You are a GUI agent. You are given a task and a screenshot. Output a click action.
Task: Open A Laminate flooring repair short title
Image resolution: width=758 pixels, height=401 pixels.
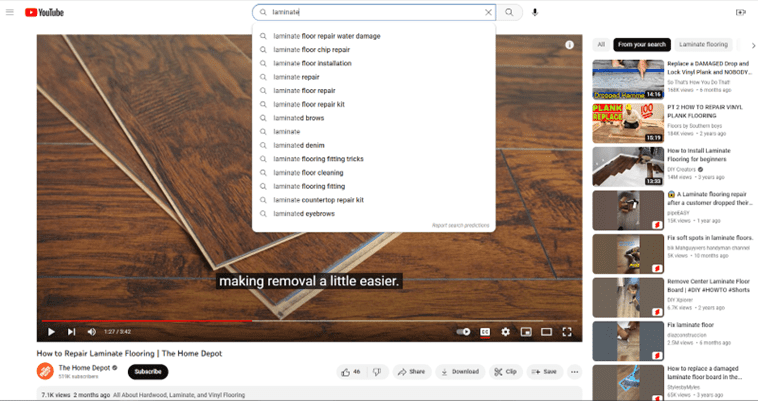tap(710, 198)
